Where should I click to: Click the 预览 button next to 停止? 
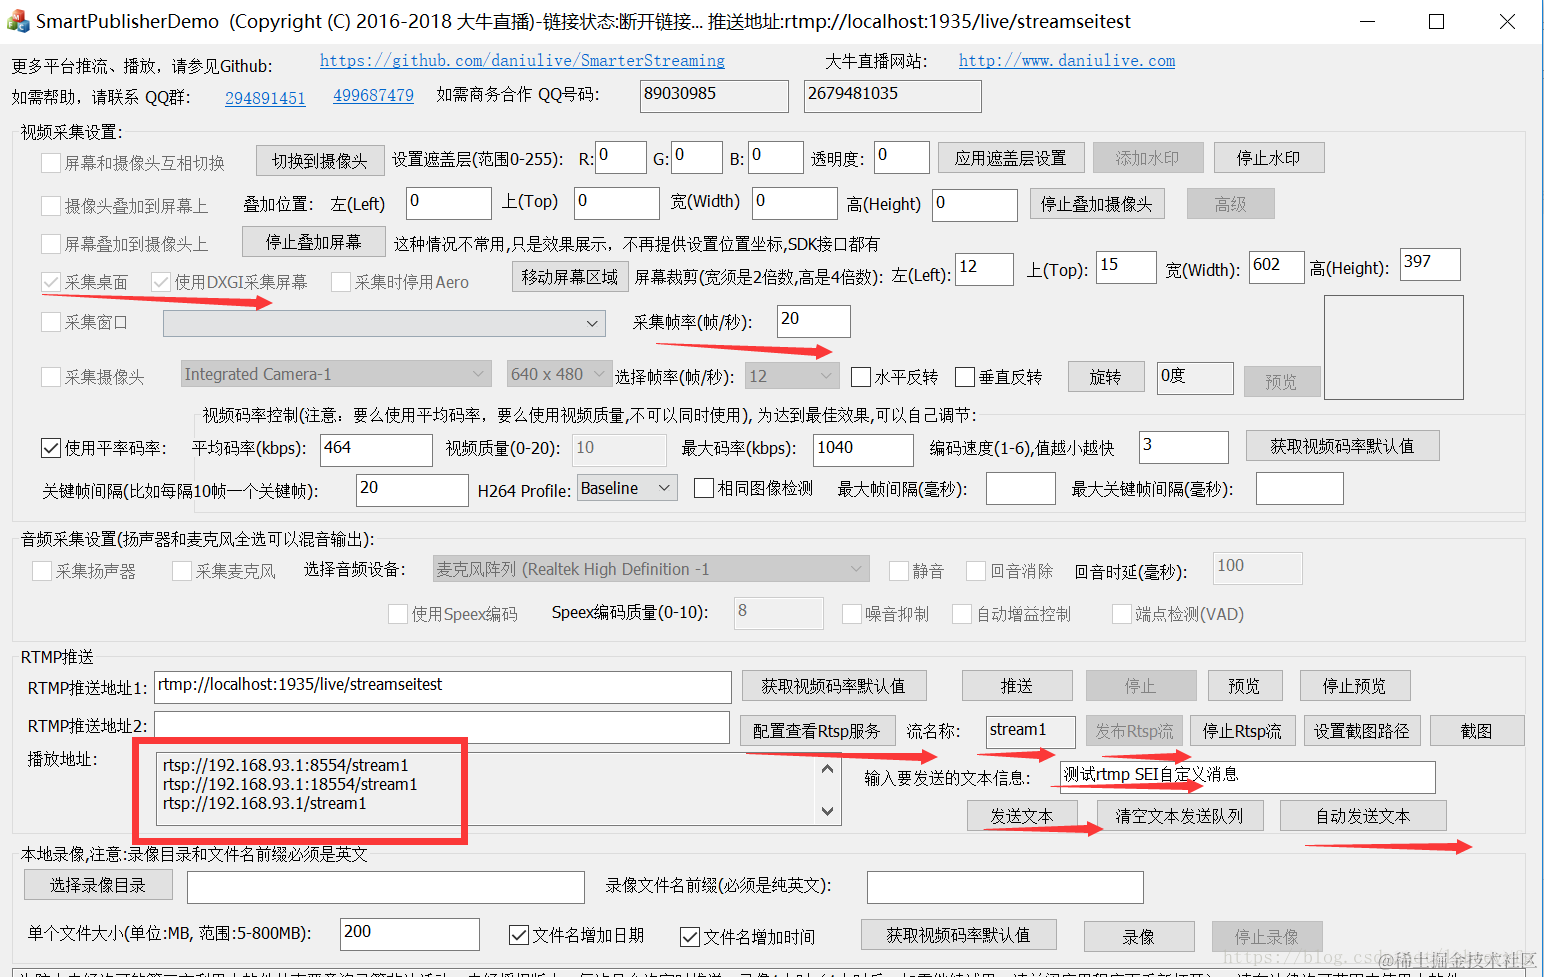(1244, 686)
